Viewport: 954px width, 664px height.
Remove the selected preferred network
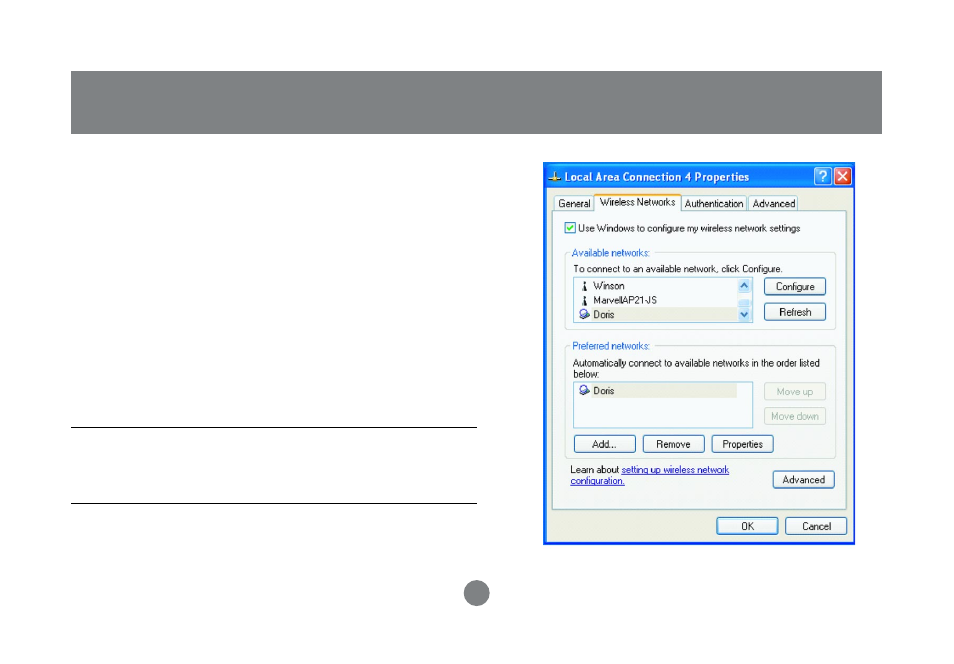(673, 444)
